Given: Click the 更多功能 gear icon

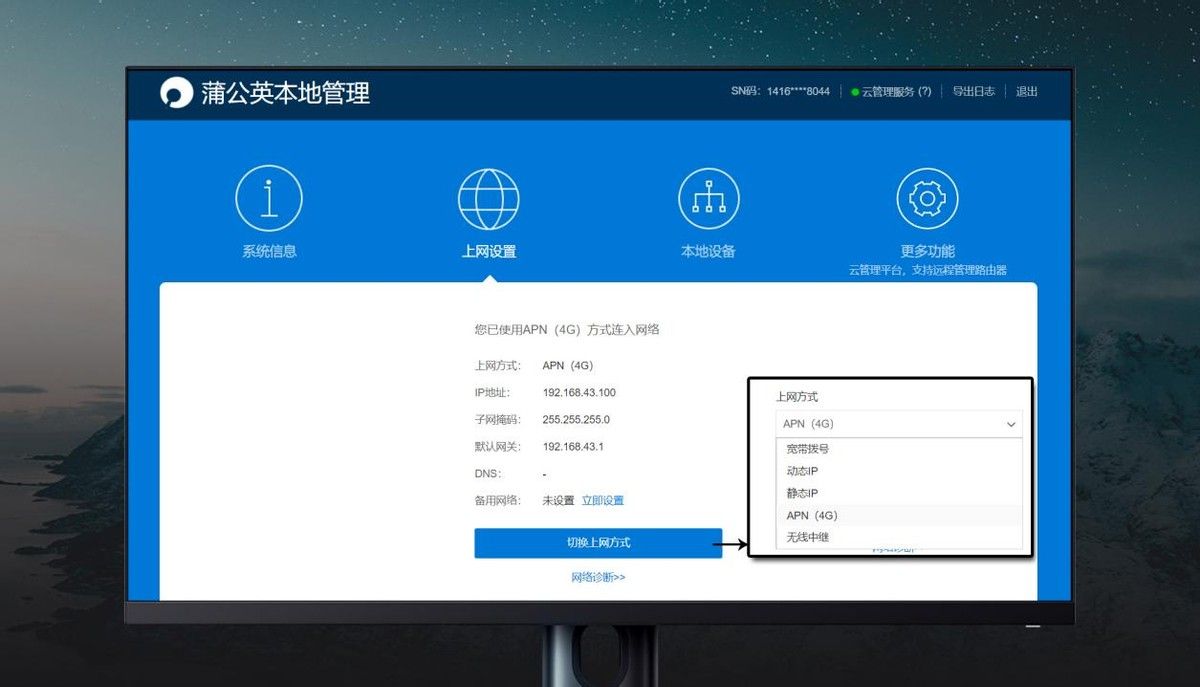Looking at the screenshot, I should pyautogui.click(x=927, y=199).
